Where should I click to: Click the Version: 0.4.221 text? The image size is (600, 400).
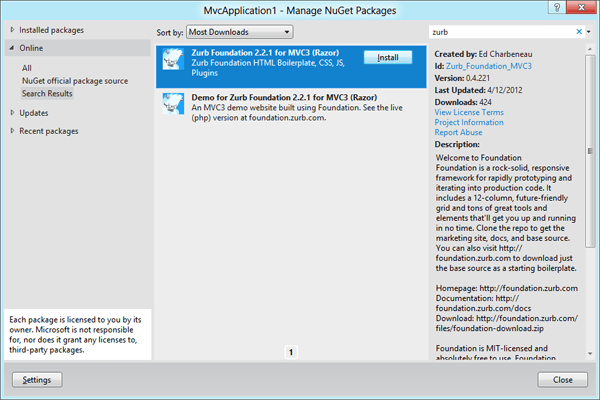click(x=462, y=78)
